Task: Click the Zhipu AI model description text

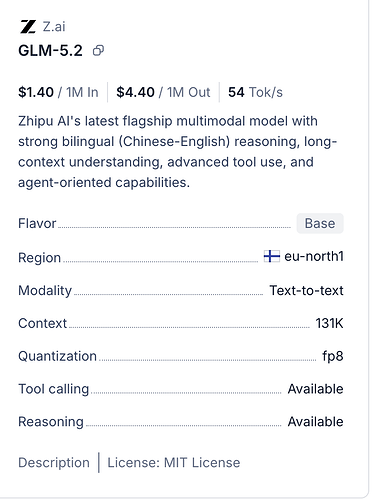Action: (177, 152)
